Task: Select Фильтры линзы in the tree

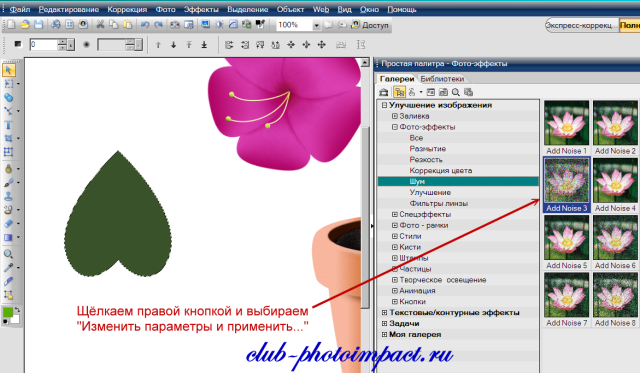Action: click(x=438, y=204)
